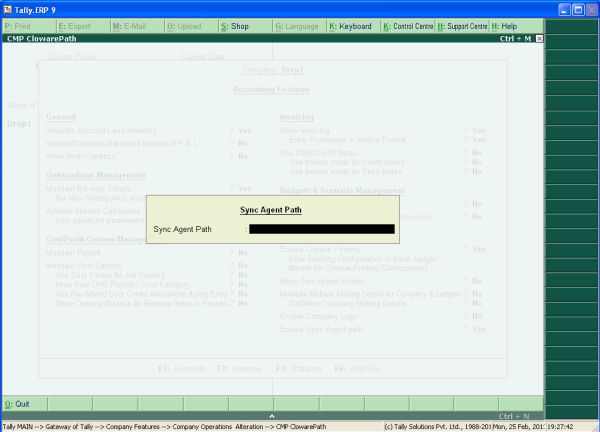Screen dimensions: 600x432
Task: Click the F2: Inventory button
Action: tap(239, 369)
